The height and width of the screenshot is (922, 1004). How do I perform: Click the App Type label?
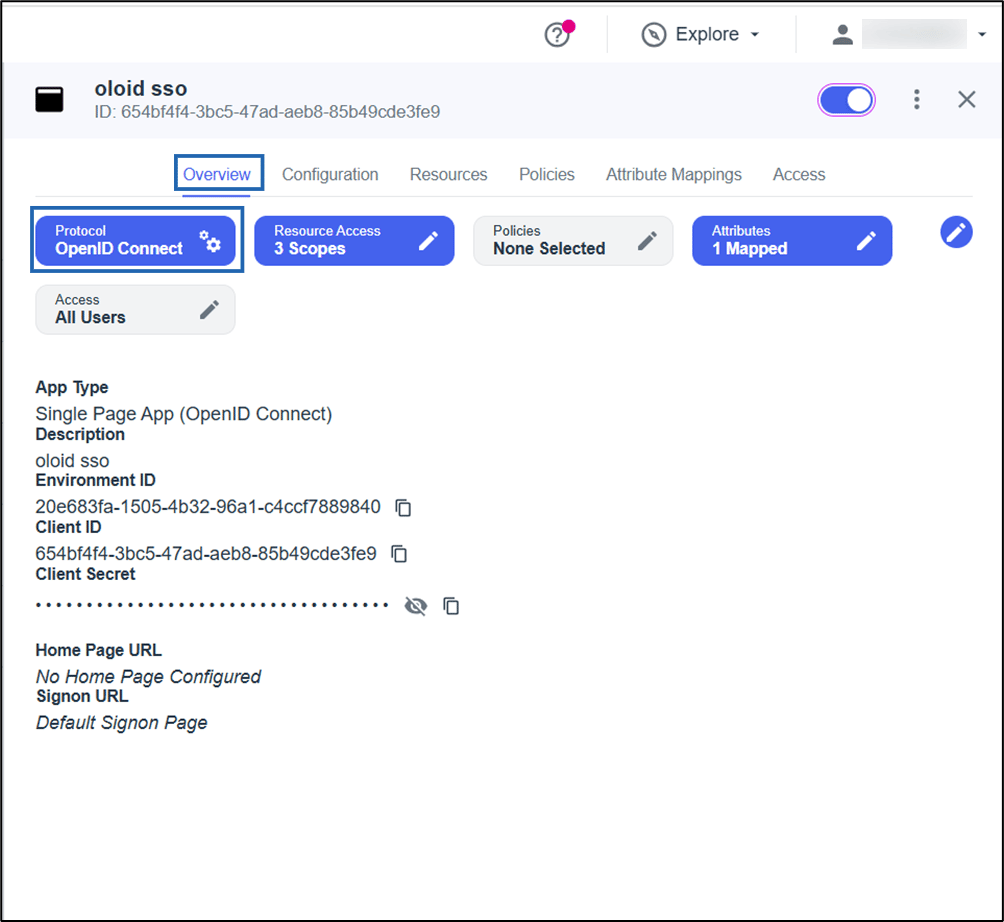(72, 387)
